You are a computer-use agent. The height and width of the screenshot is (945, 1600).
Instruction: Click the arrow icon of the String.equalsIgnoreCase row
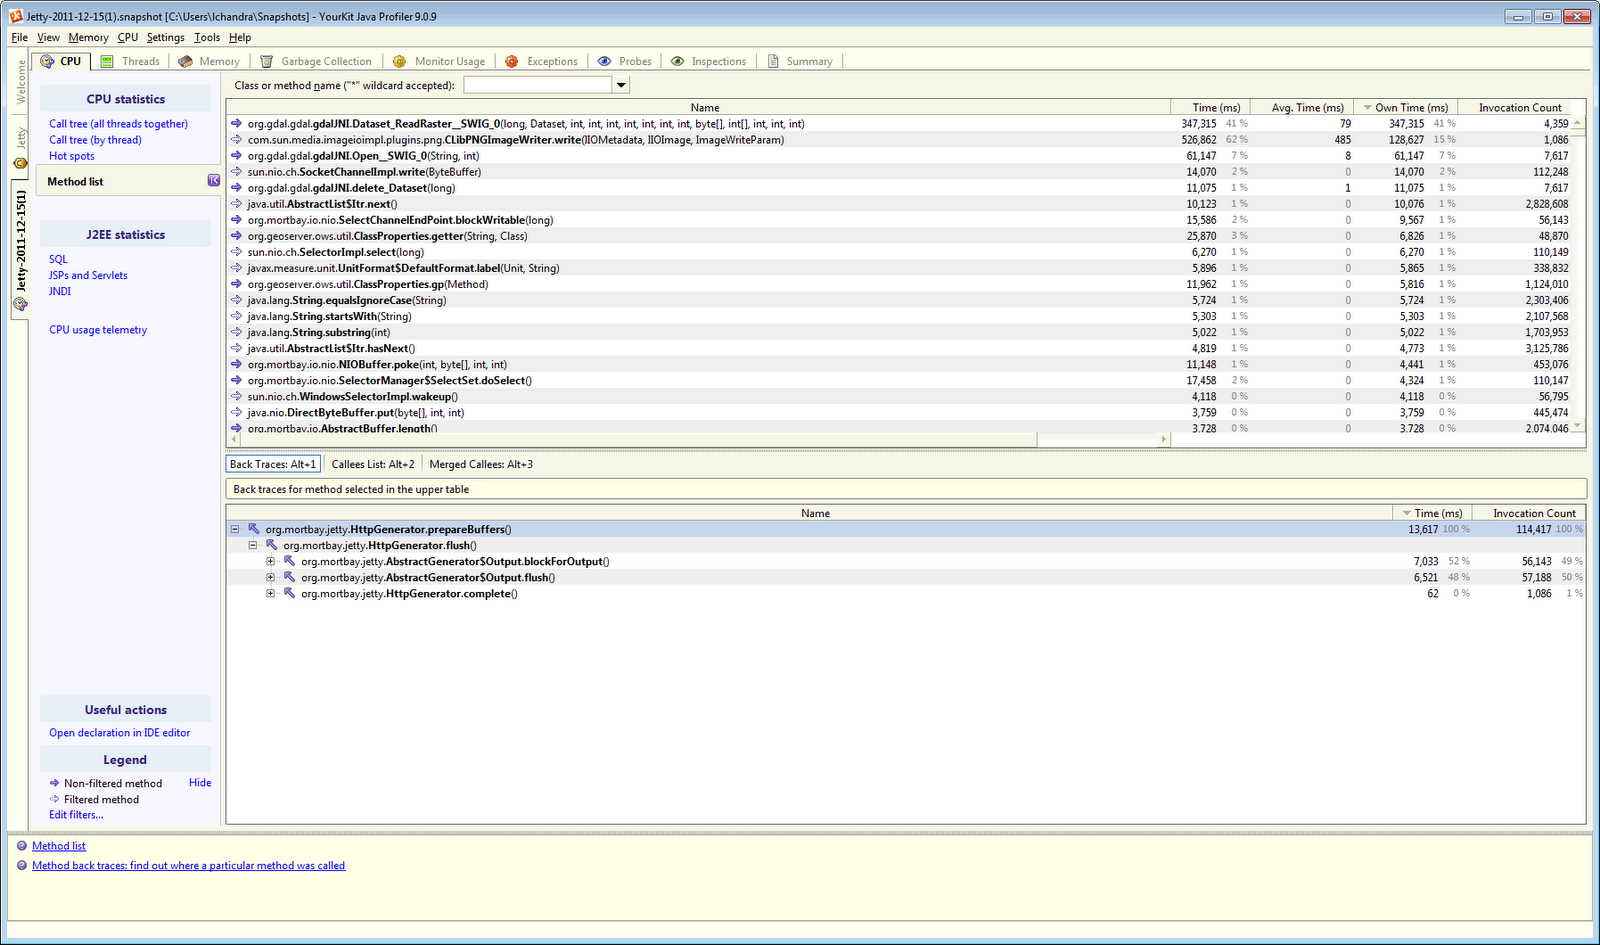(x=237, y=300)
